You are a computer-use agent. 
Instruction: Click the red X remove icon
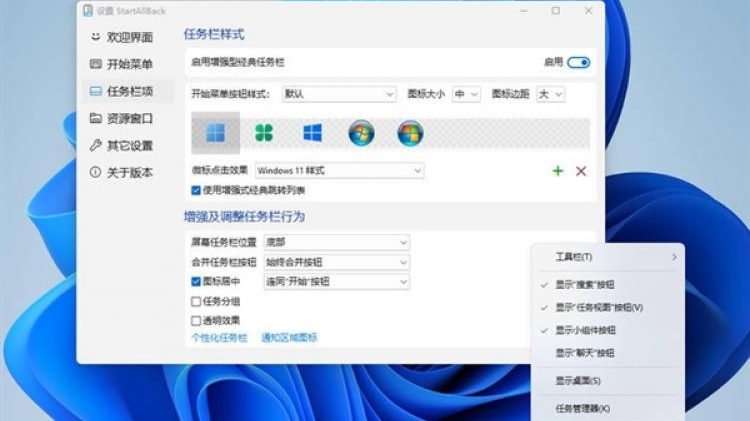click(581, 171)
